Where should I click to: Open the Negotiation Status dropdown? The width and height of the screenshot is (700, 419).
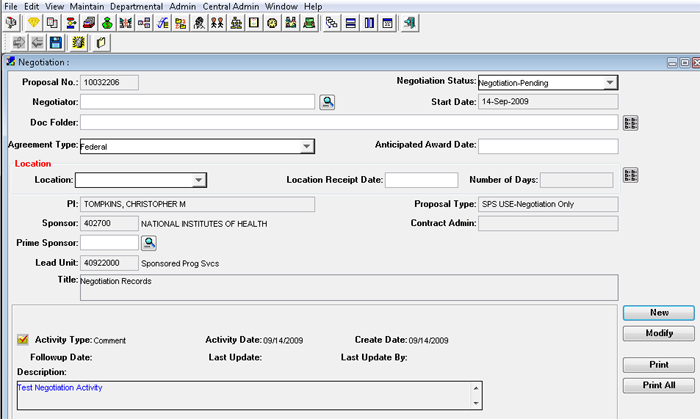[610, 83]
